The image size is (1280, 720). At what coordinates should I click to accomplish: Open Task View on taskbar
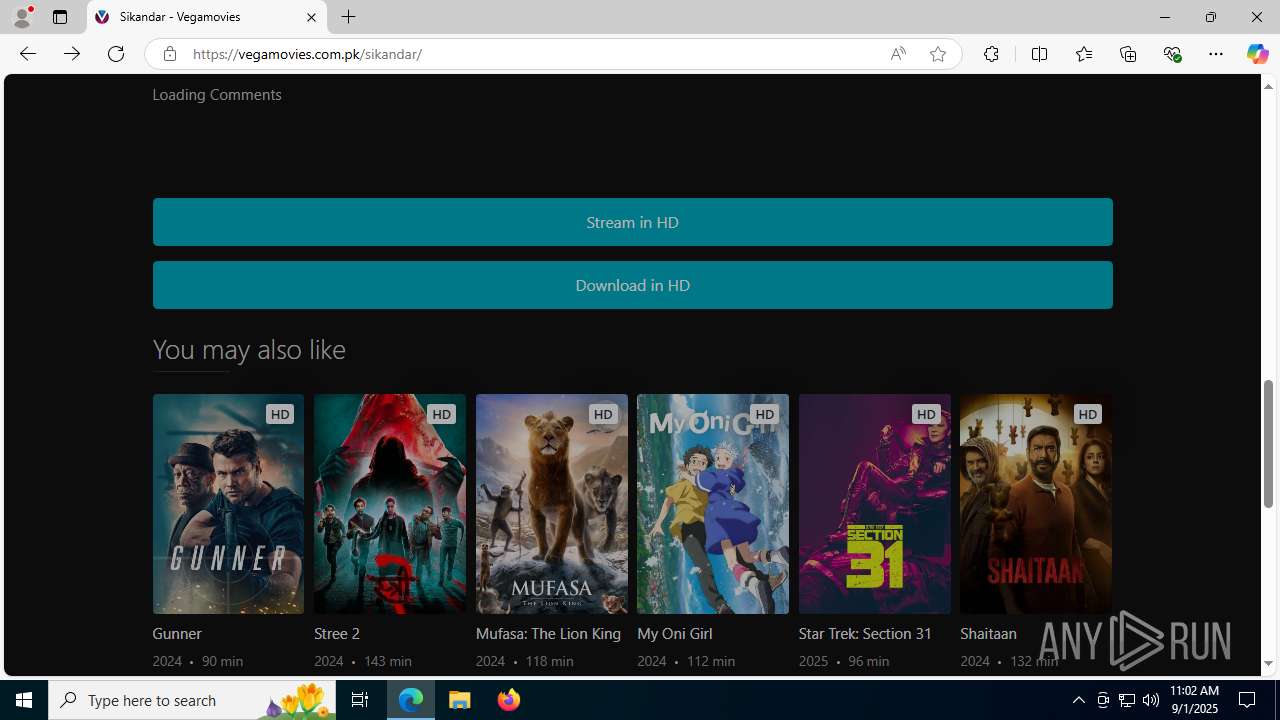pos(360,700)
